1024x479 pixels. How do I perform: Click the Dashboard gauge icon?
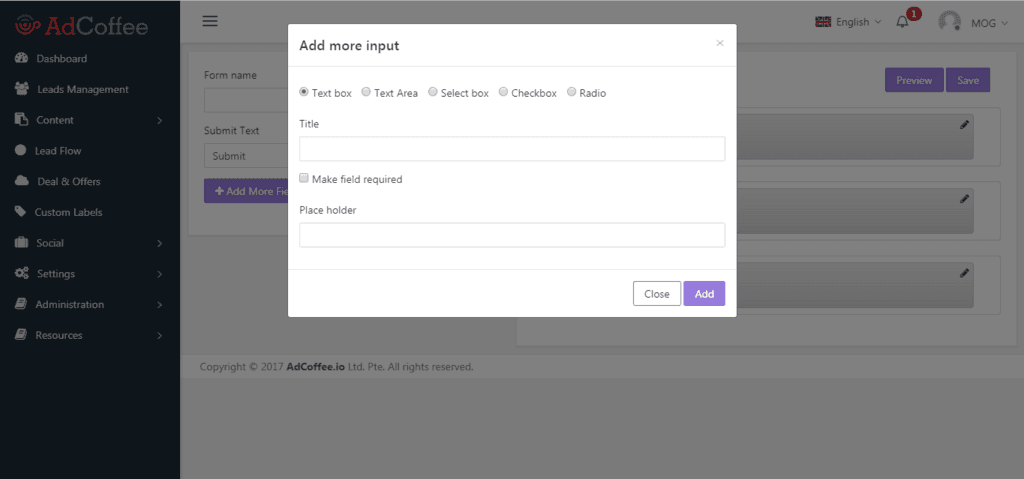click(21, 58)
